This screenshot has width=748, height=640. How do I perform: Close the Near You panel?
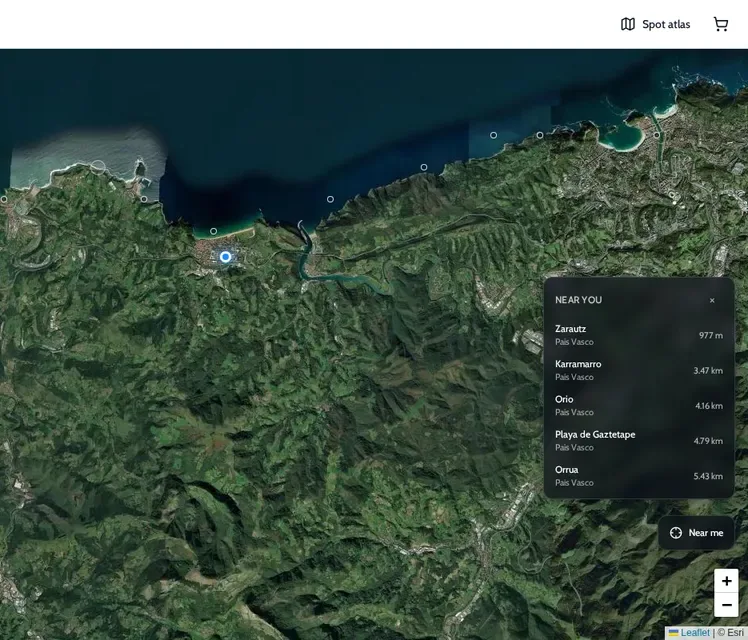click(712, 300)
